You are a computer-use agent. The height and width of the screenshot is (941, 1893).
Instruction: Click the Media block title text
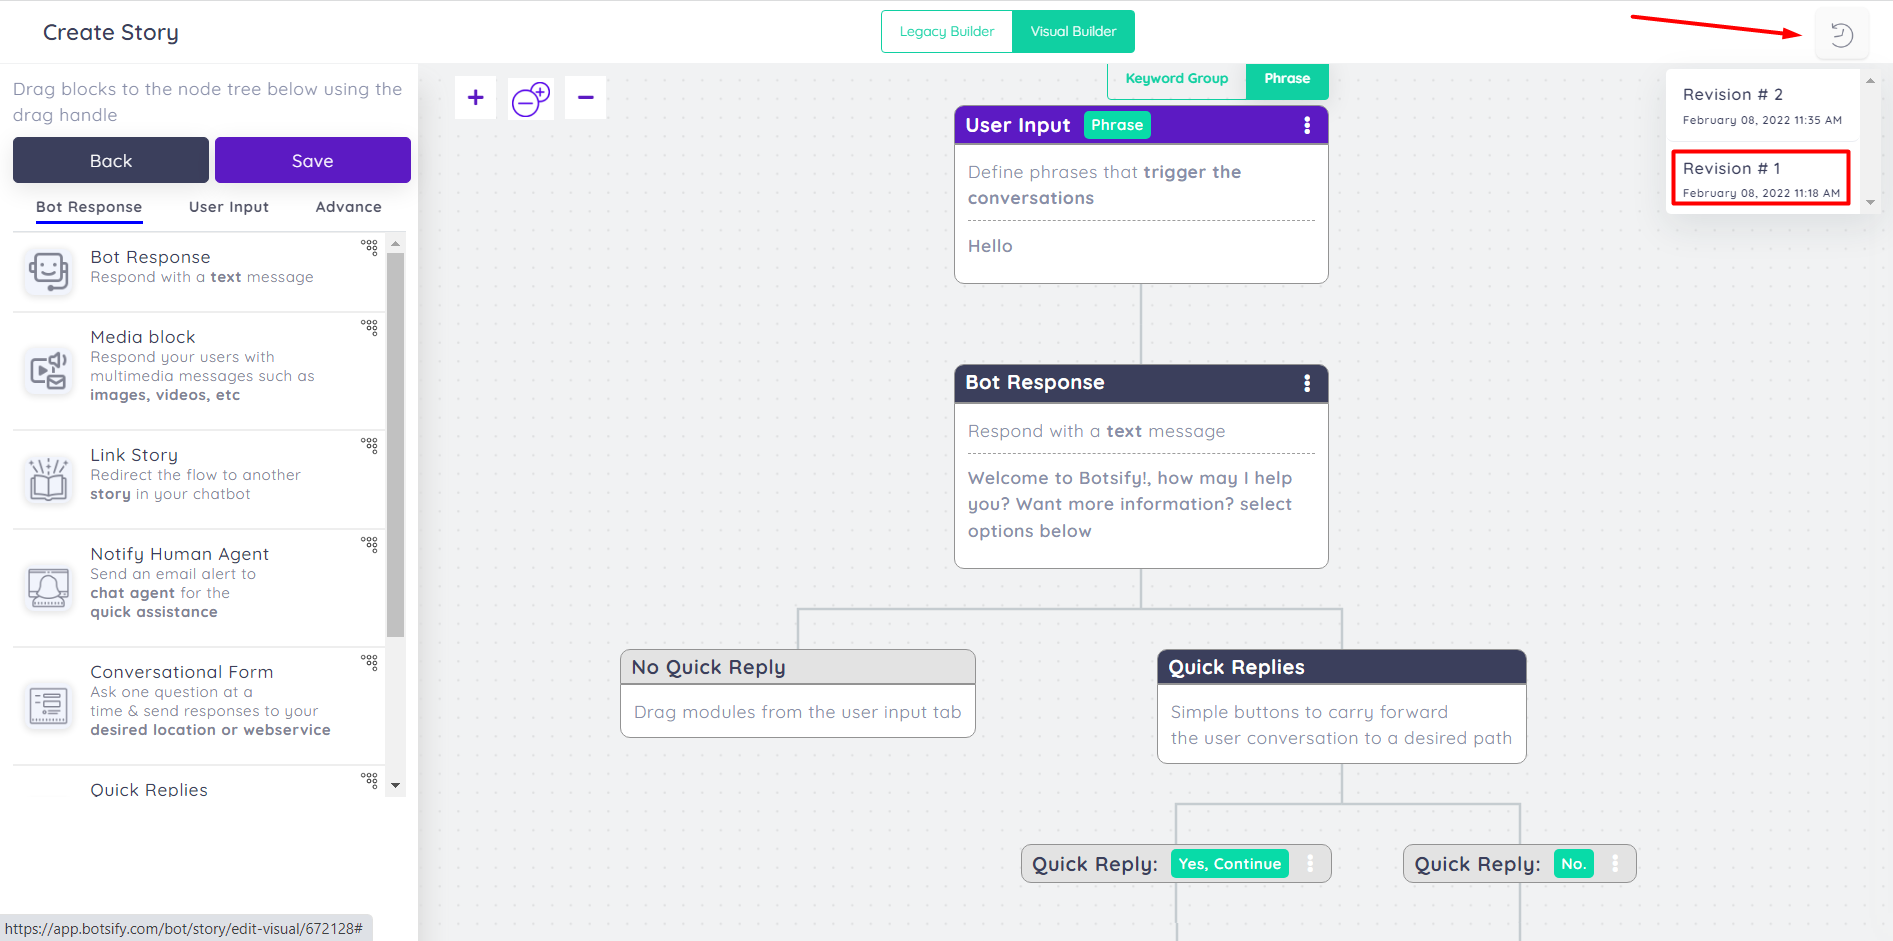143,337
